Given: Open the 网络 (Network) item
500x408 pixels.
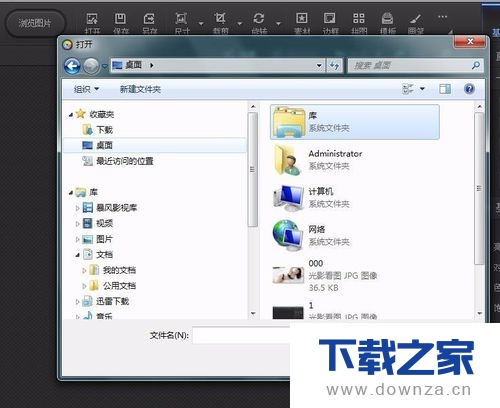Looking at the screenshot, I should click(x=355, y=235).
